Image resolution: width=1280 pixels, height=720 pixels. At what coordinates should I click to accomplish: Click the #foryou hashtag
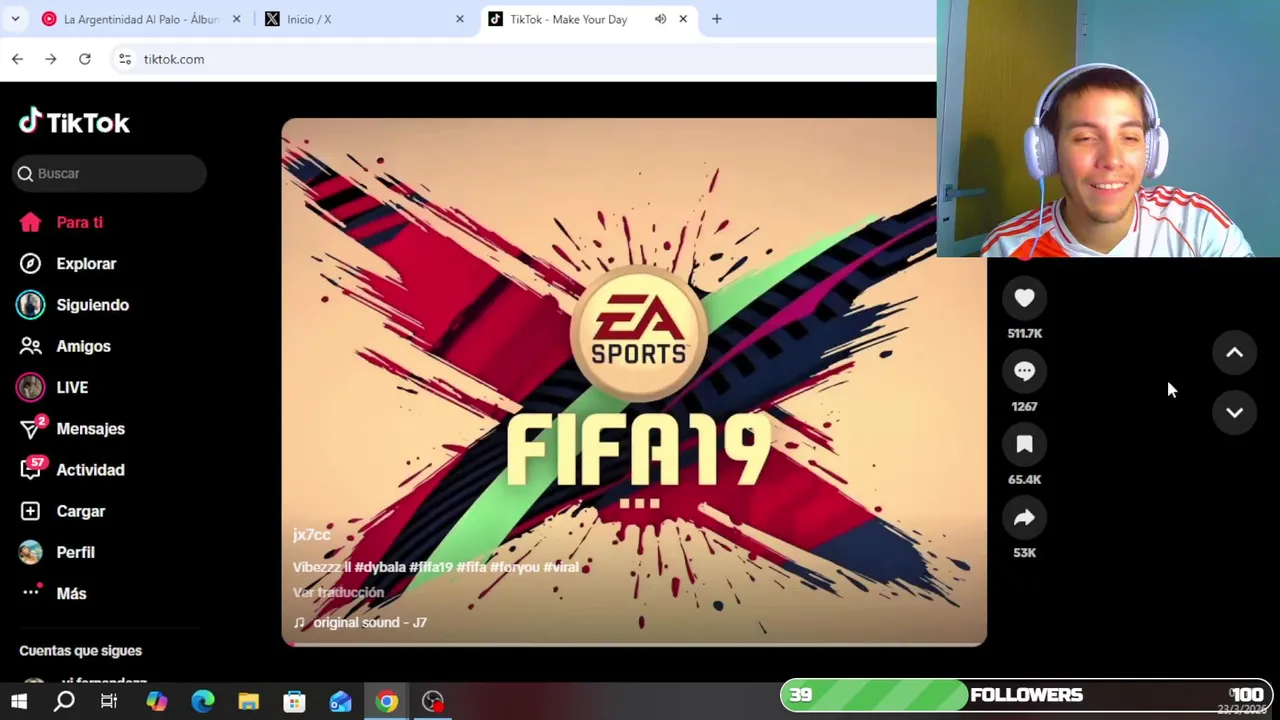[515, 567]
